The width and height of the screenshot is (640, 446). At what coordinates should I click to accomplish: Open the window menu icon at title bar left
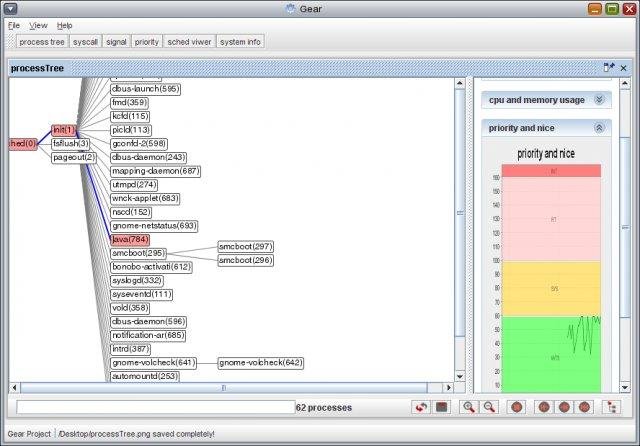(10, 8)
